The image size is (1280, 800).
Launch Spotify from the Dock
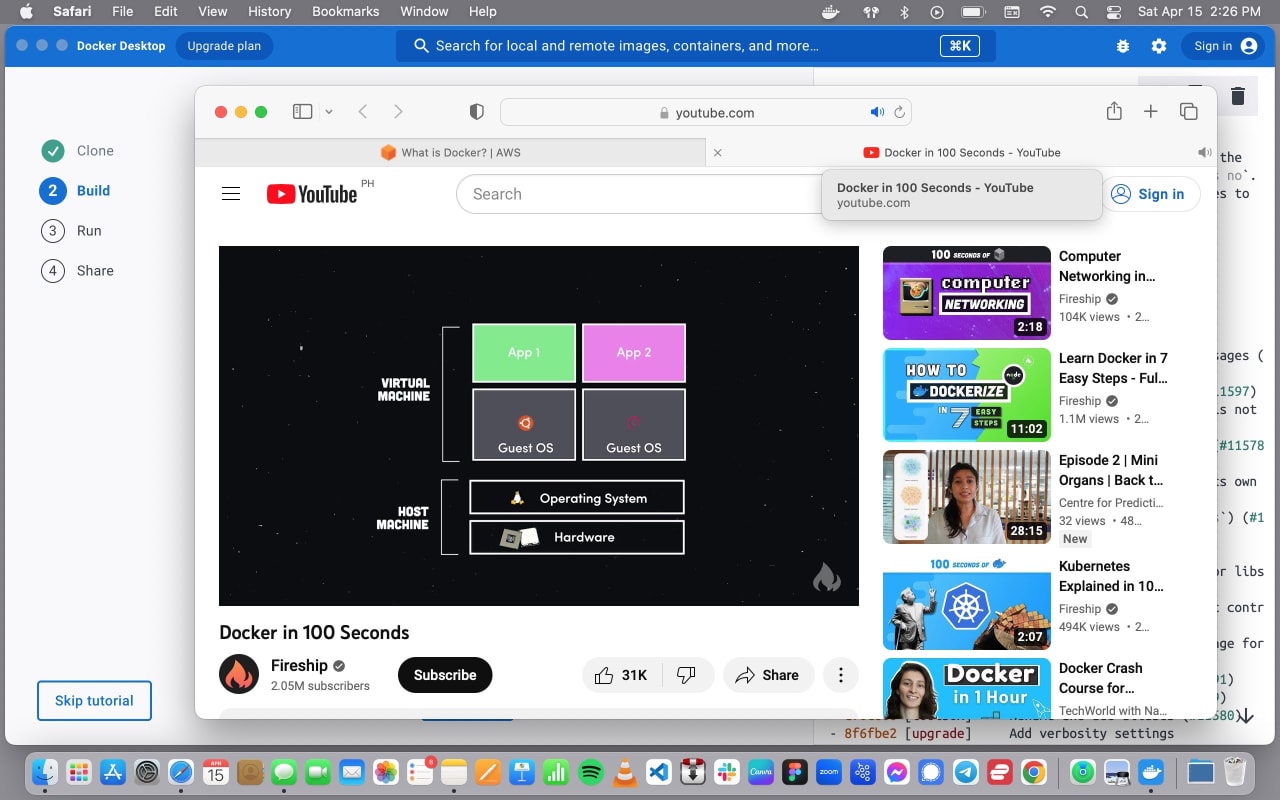(x=590, y=772)
